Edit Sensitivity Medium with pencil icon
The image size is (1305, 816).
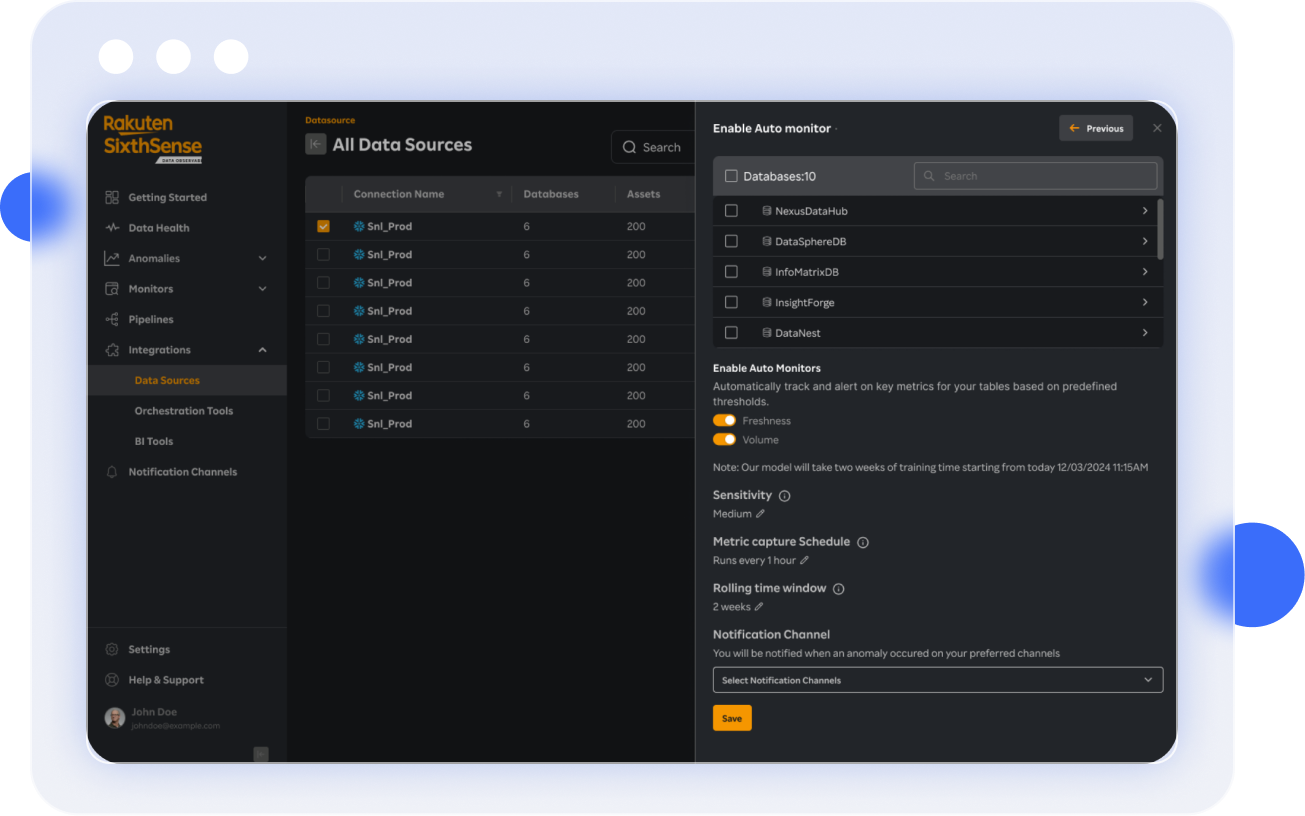point(760,514)
